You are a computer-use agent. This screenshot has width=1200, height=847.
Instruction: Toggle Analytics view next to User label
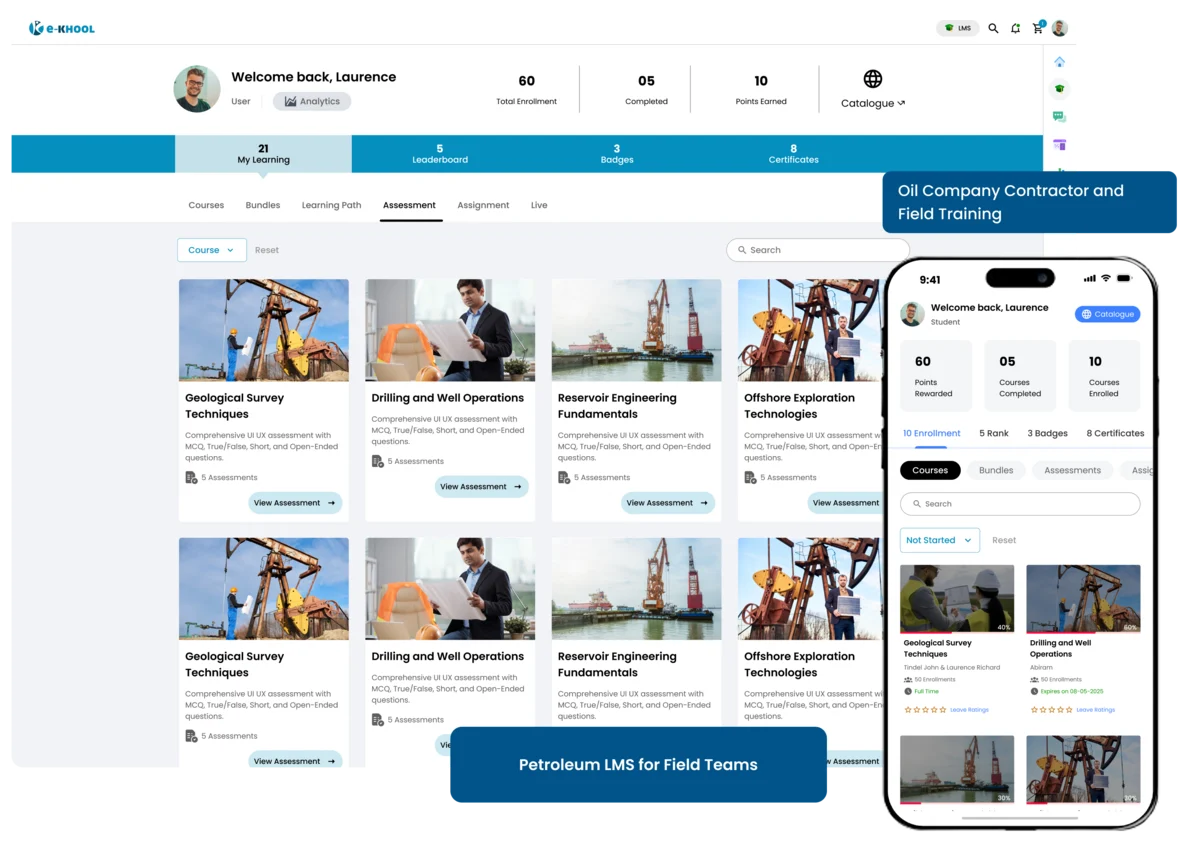click(x=312, y=101)
